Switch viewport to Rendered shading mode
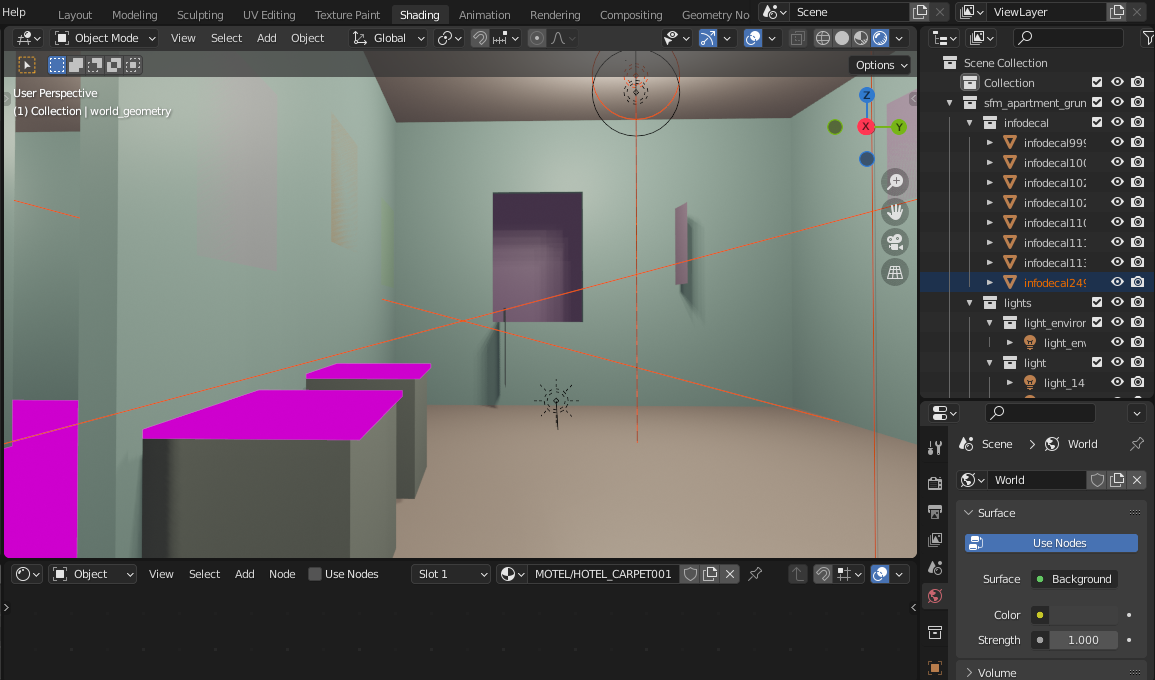The width and height of the screenshot is (1155, 680). tap(879, 37)
